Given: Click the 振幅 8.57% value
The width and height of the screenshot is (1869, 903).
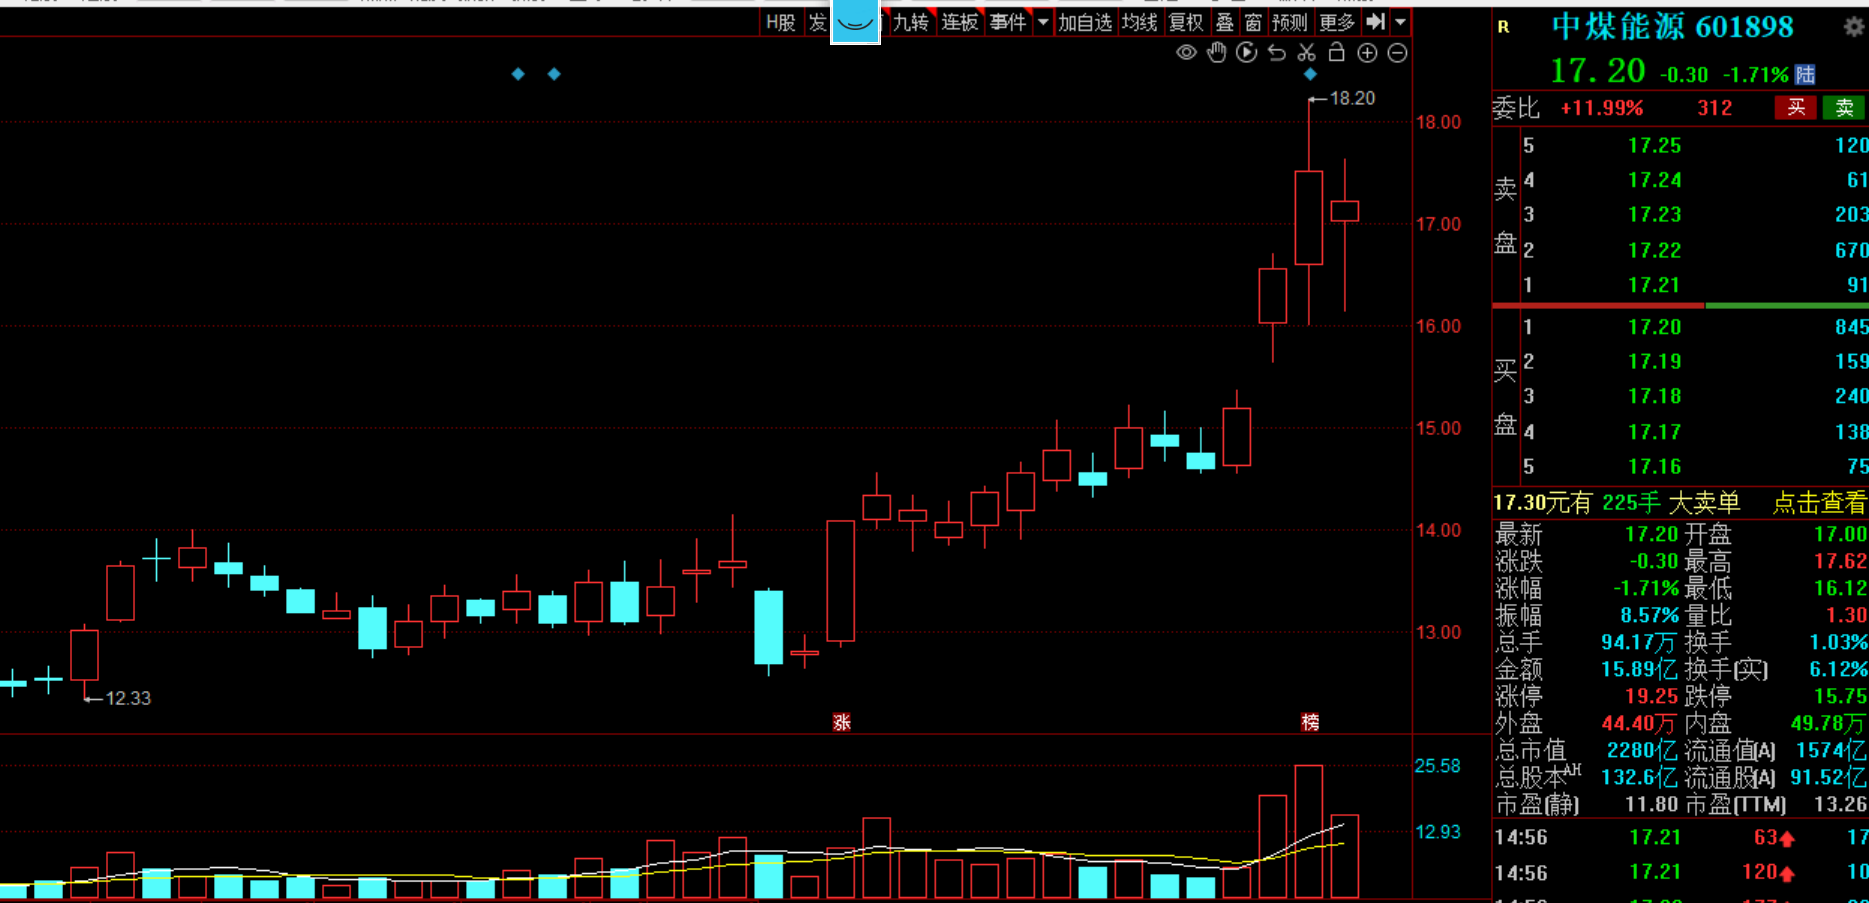Looking at the screenshot, I should point(1649,615).
